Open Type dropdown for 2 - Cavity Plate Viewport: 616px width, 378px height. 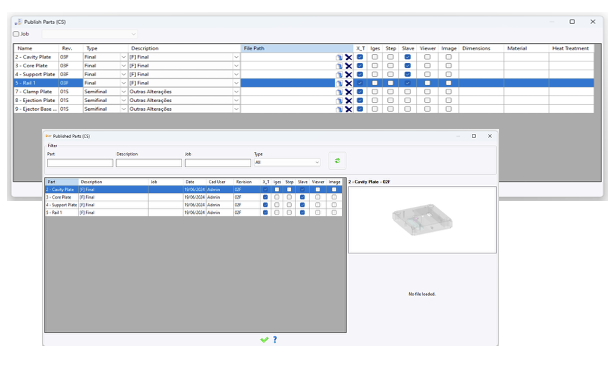pyautogui.click(x=123, y=57)
